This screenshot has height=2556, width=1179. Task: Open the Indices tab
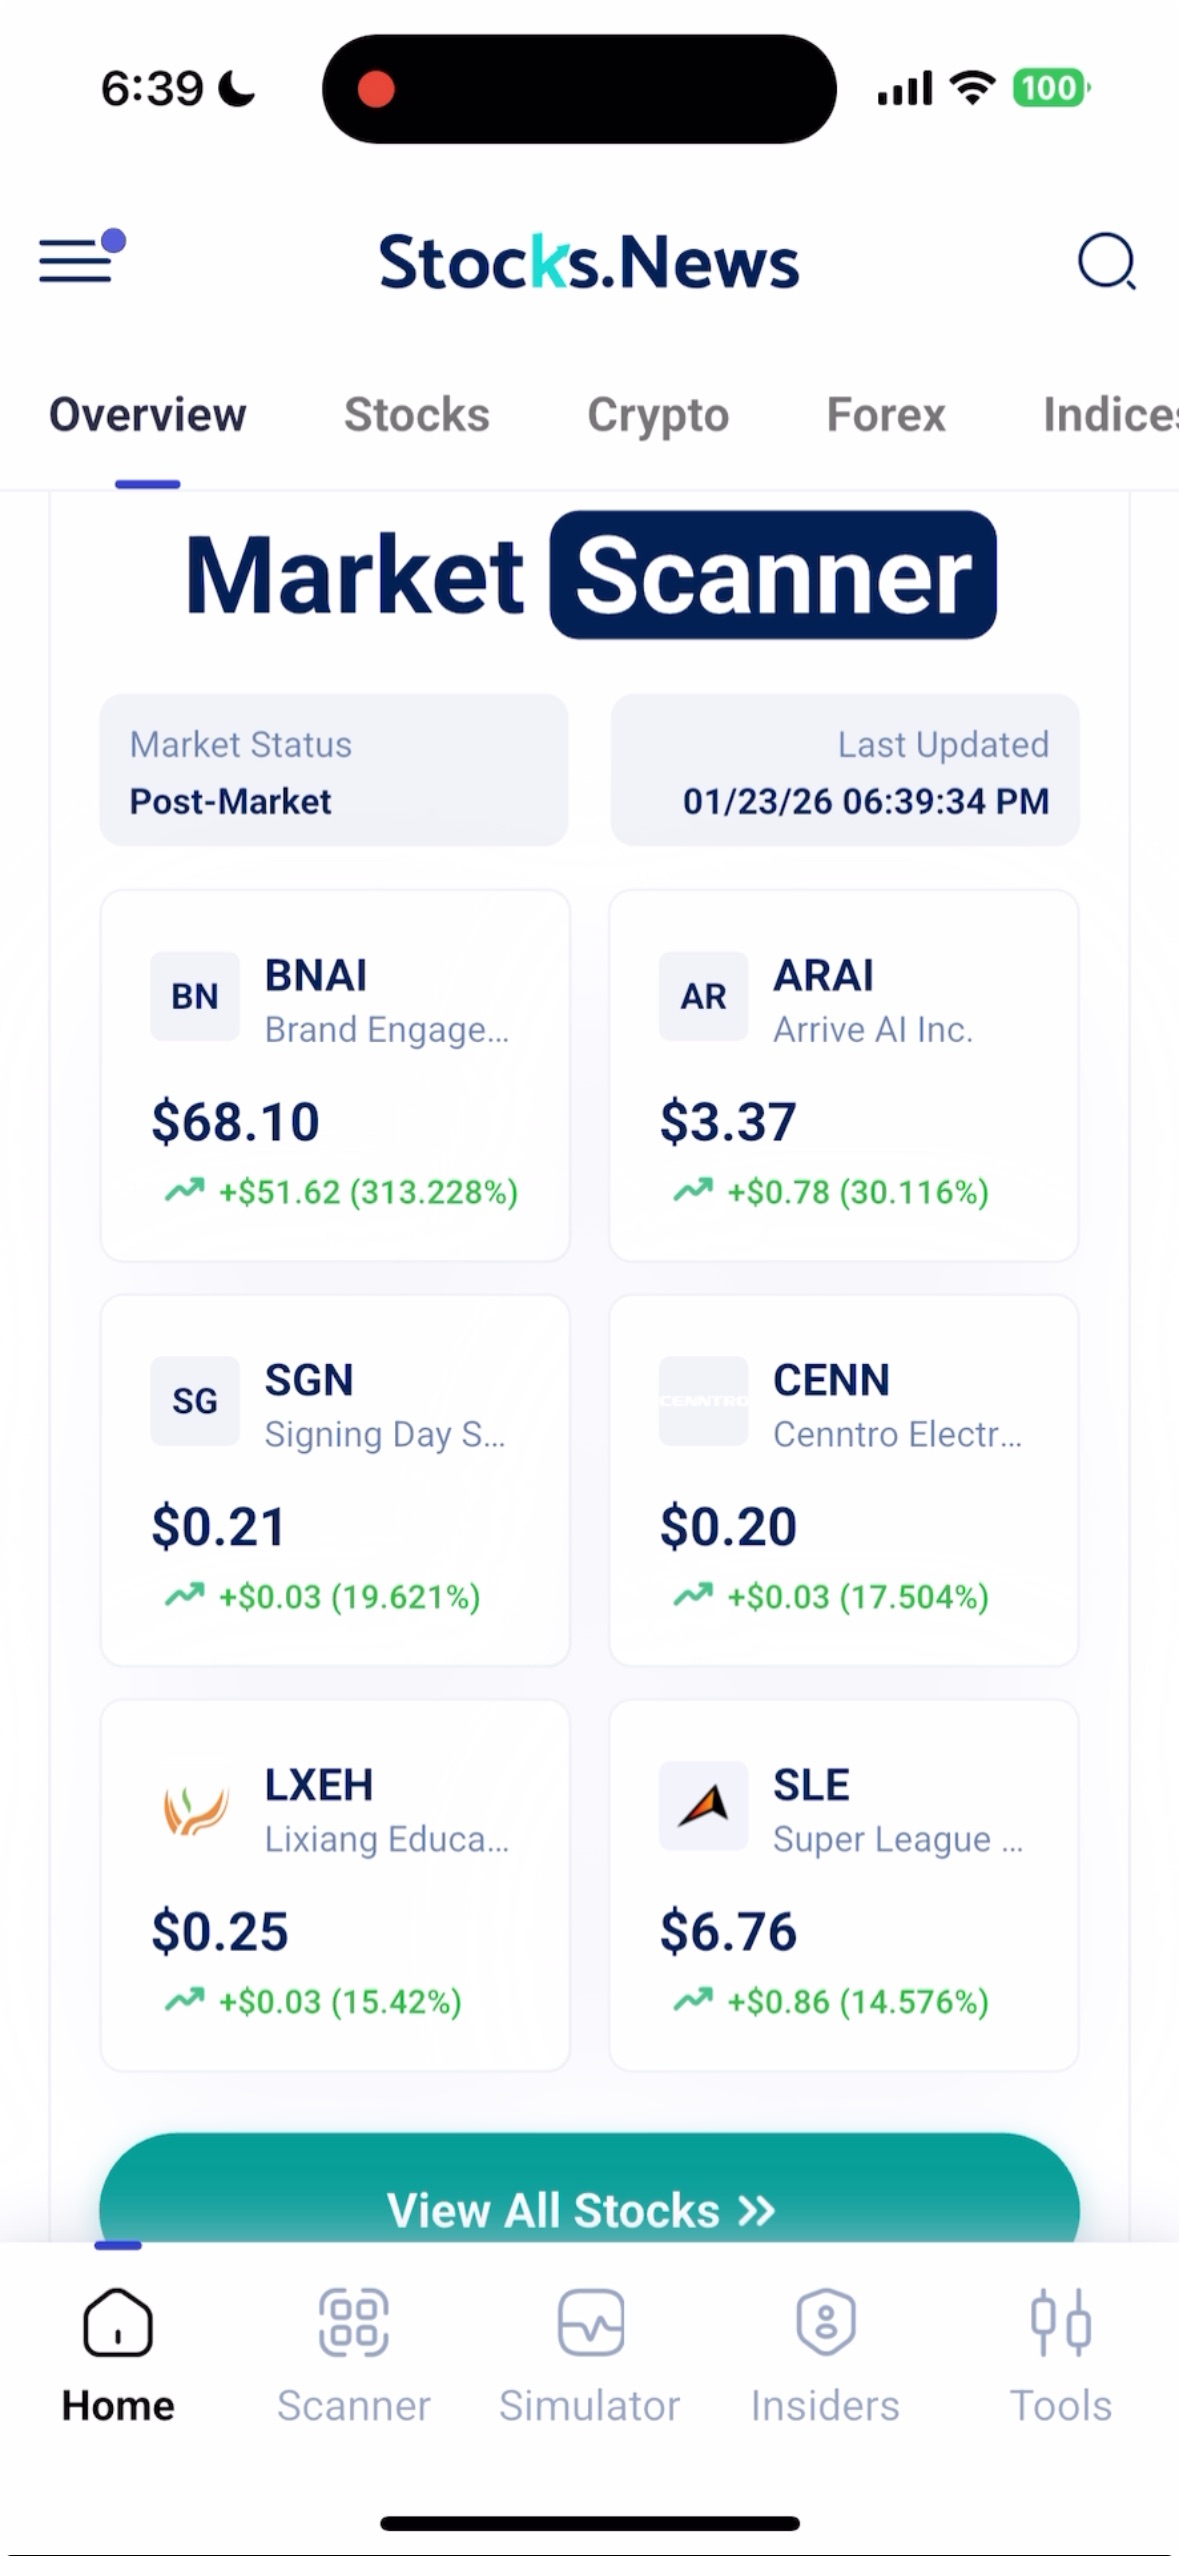[1108, 415]
